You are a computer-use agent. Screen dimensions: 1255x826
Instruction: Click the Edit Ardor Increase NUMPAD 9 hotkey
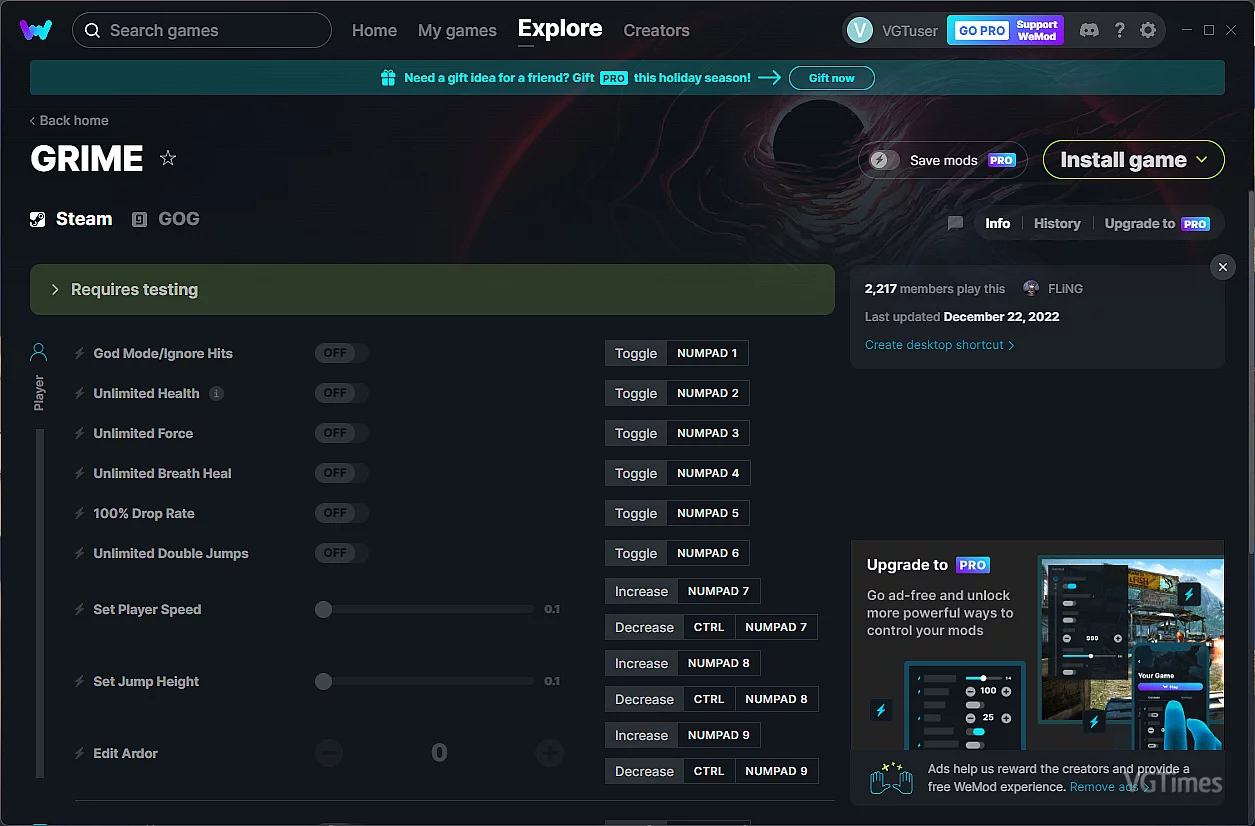718,735
